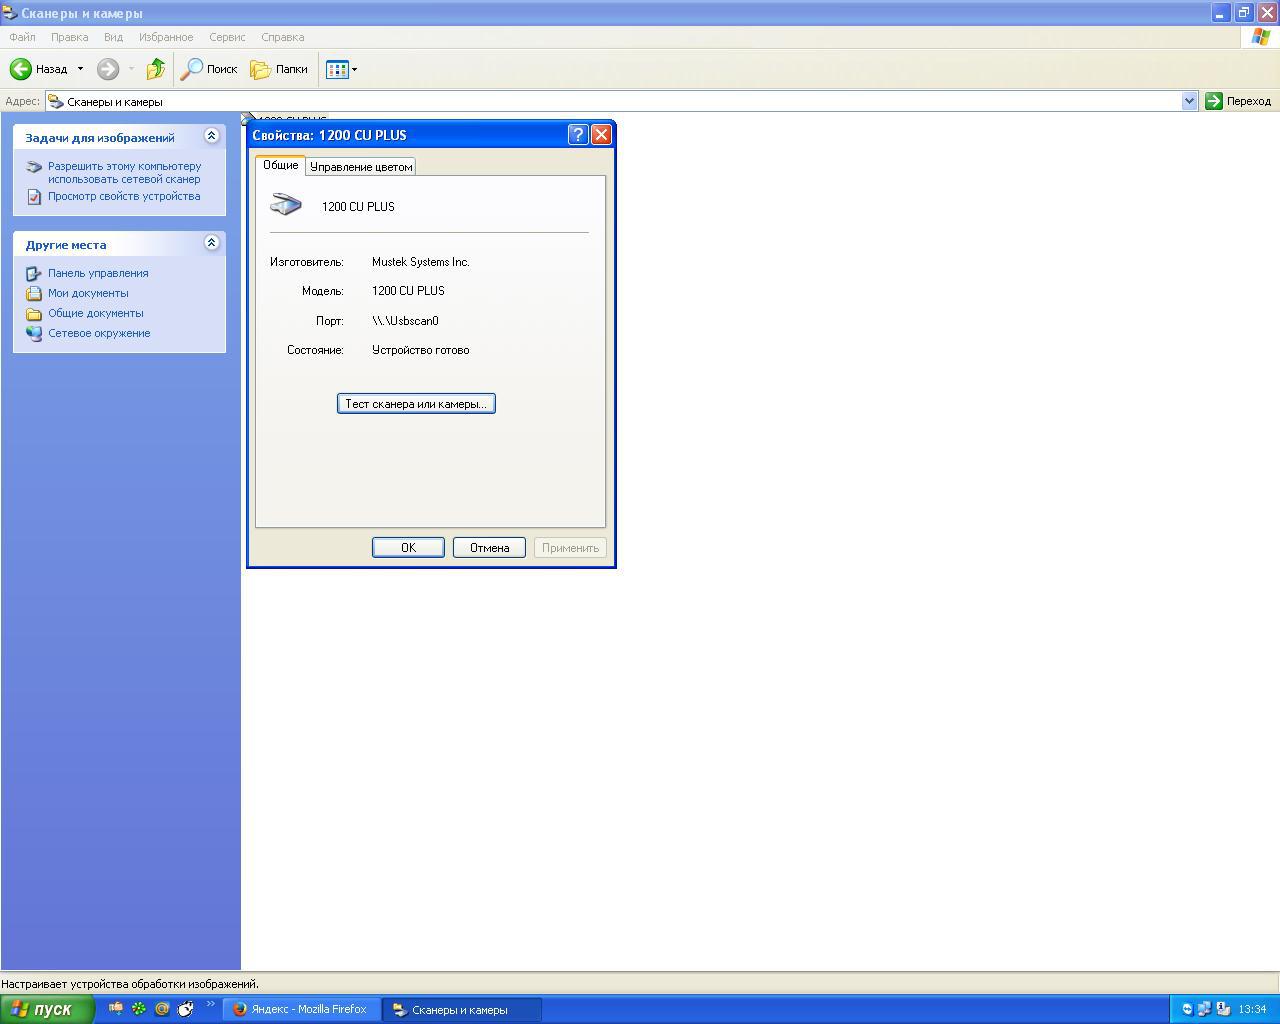
Task: Click the grey forward arrow icon
Action: point(108,69)
